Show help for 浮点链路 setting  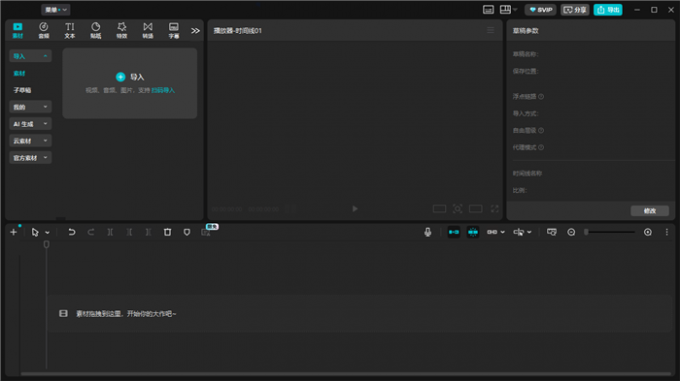point(541,97)
